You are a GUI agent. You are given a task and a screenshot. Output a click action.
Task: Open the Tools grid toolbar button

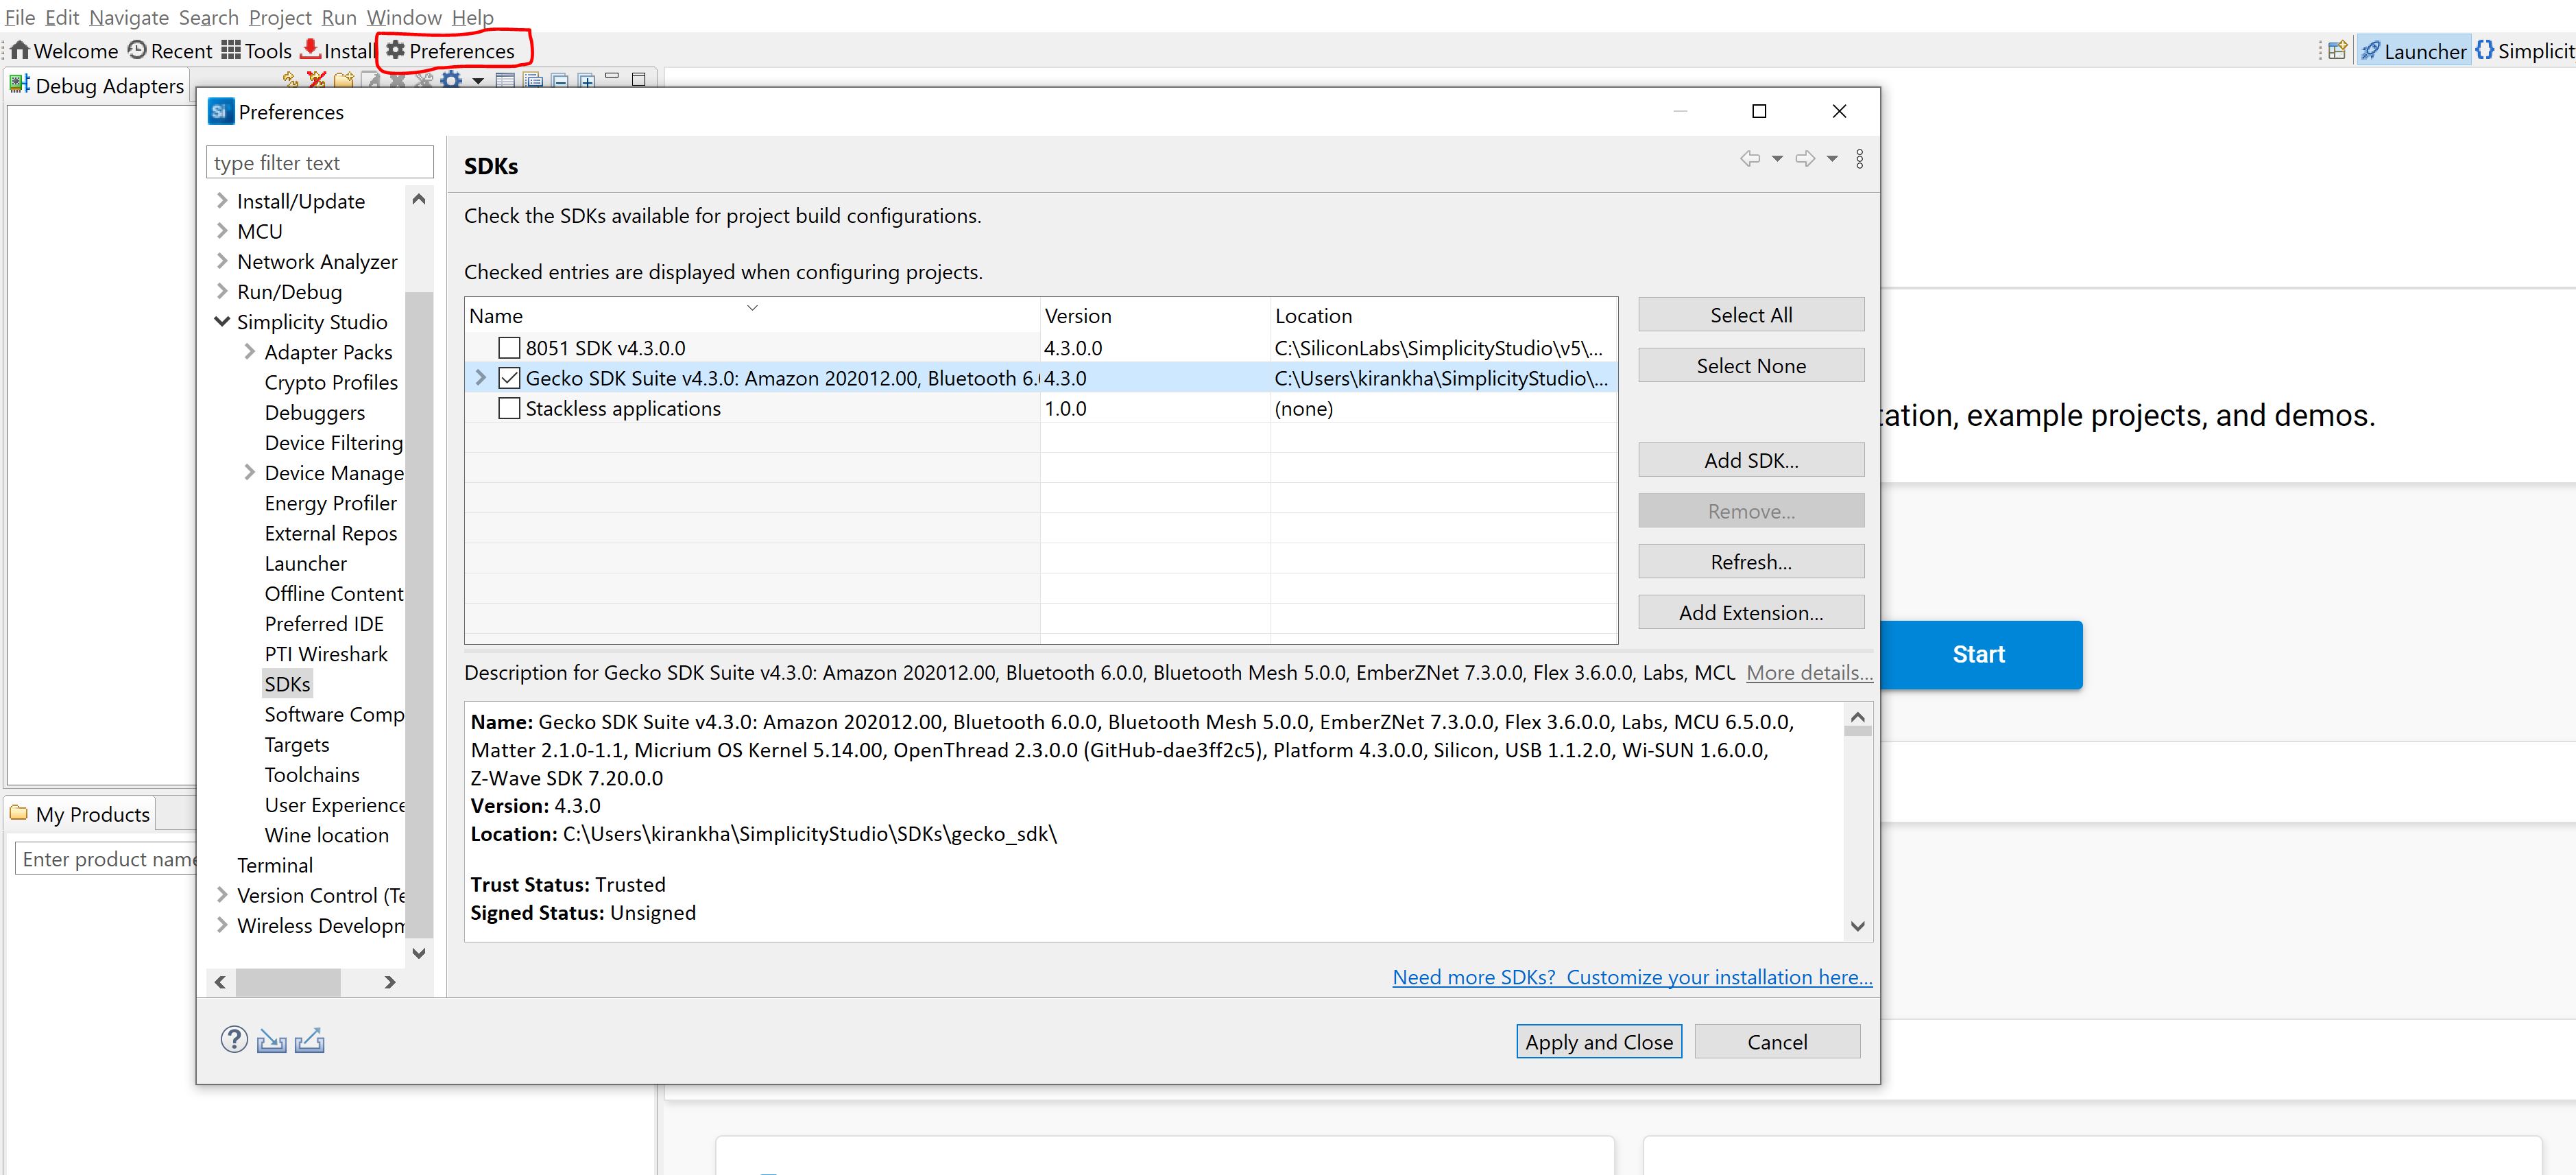tap(256, 51)
